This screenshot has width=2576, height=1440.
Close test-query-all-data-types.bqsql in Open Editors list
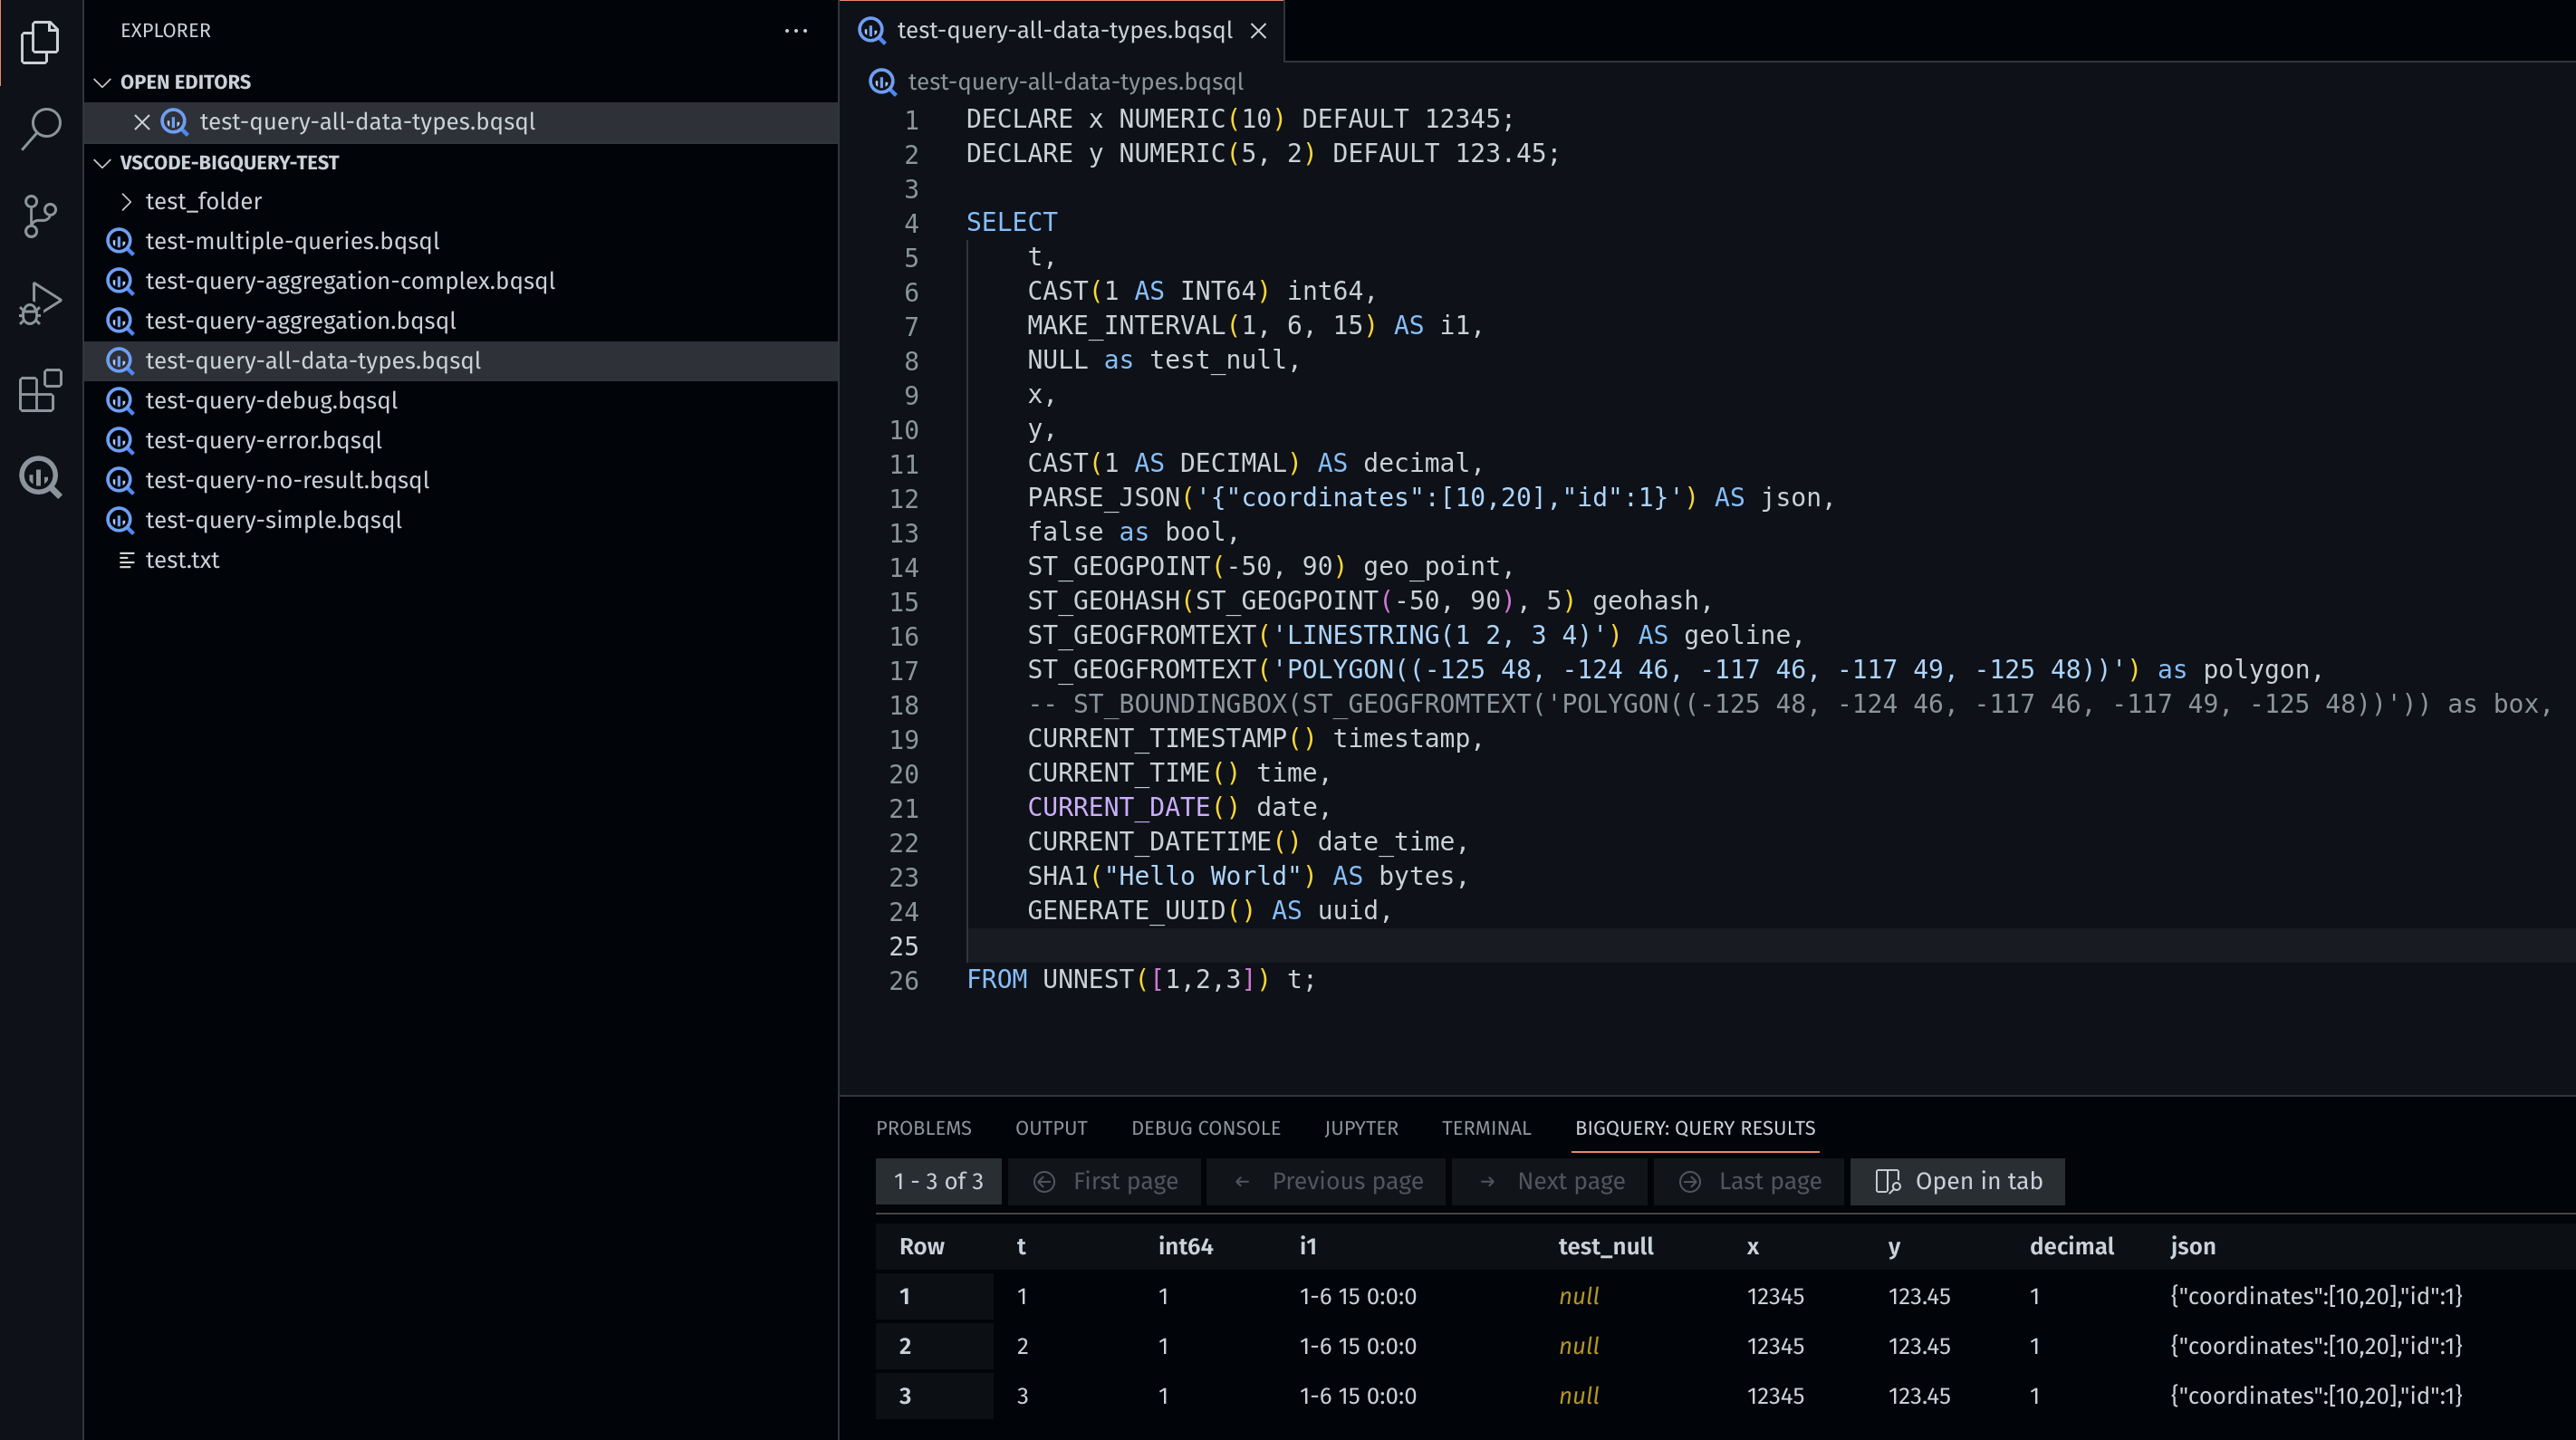[x=142, y=122]
